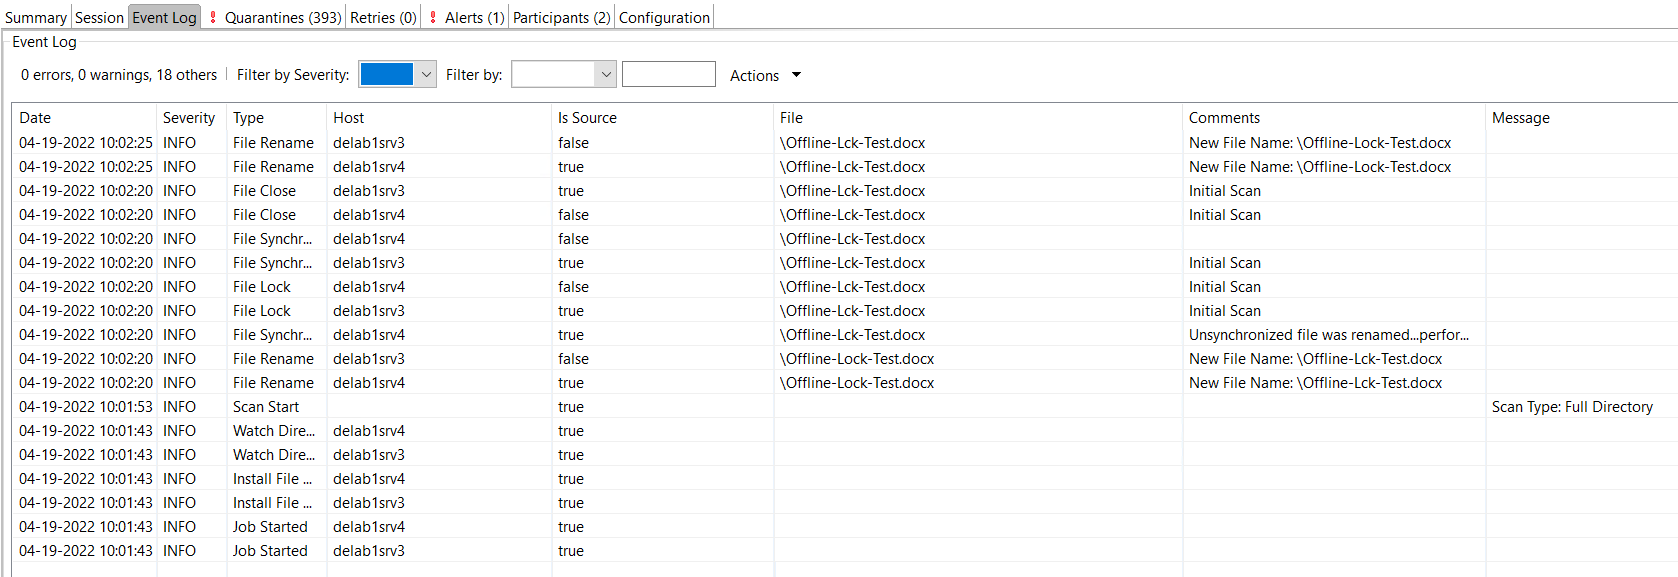Sort by the Severity column header

pyautogui.click(x=189, y=118)
